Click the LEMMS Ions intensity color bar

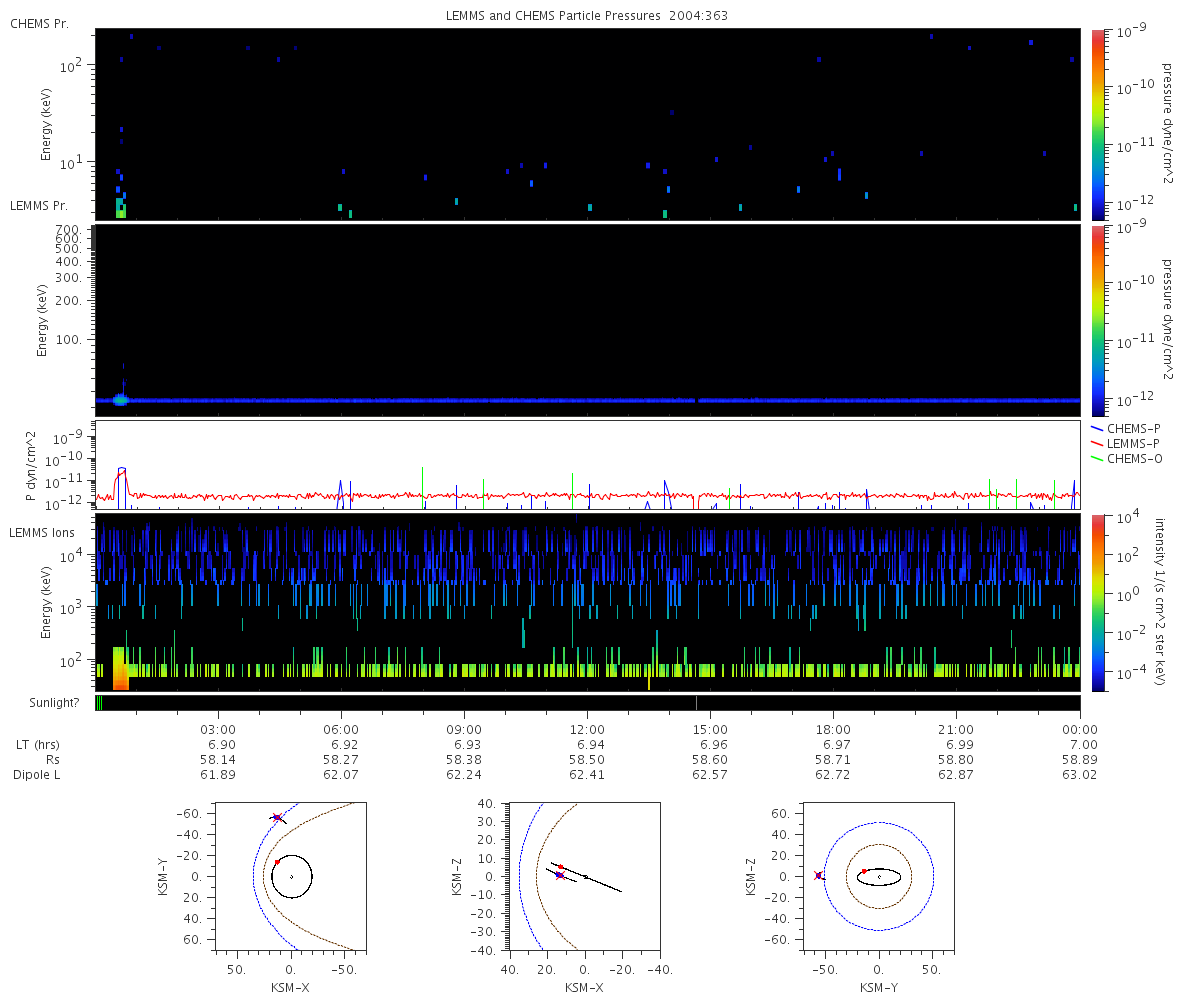[1098, 602]
